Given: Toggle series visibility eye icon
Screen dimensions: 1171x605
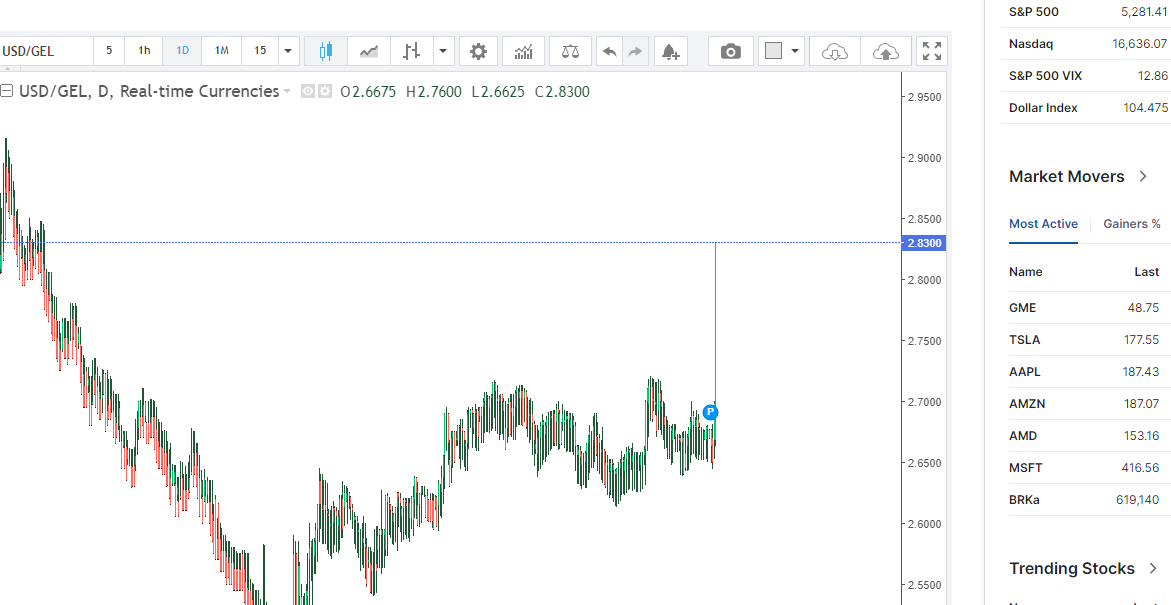Looking at the screenshot, I should [308, 92].
